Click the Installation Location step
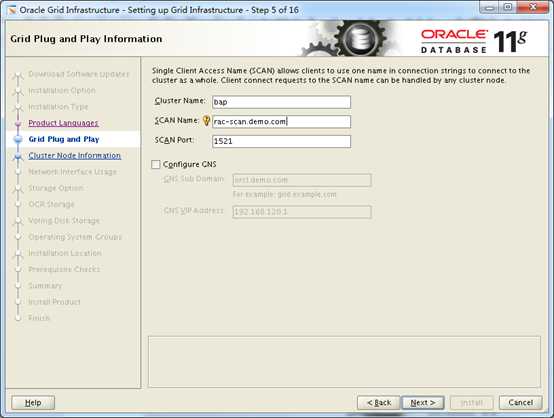Image resolution: width=554 pixels, height=418 pixels. point(65,253)
